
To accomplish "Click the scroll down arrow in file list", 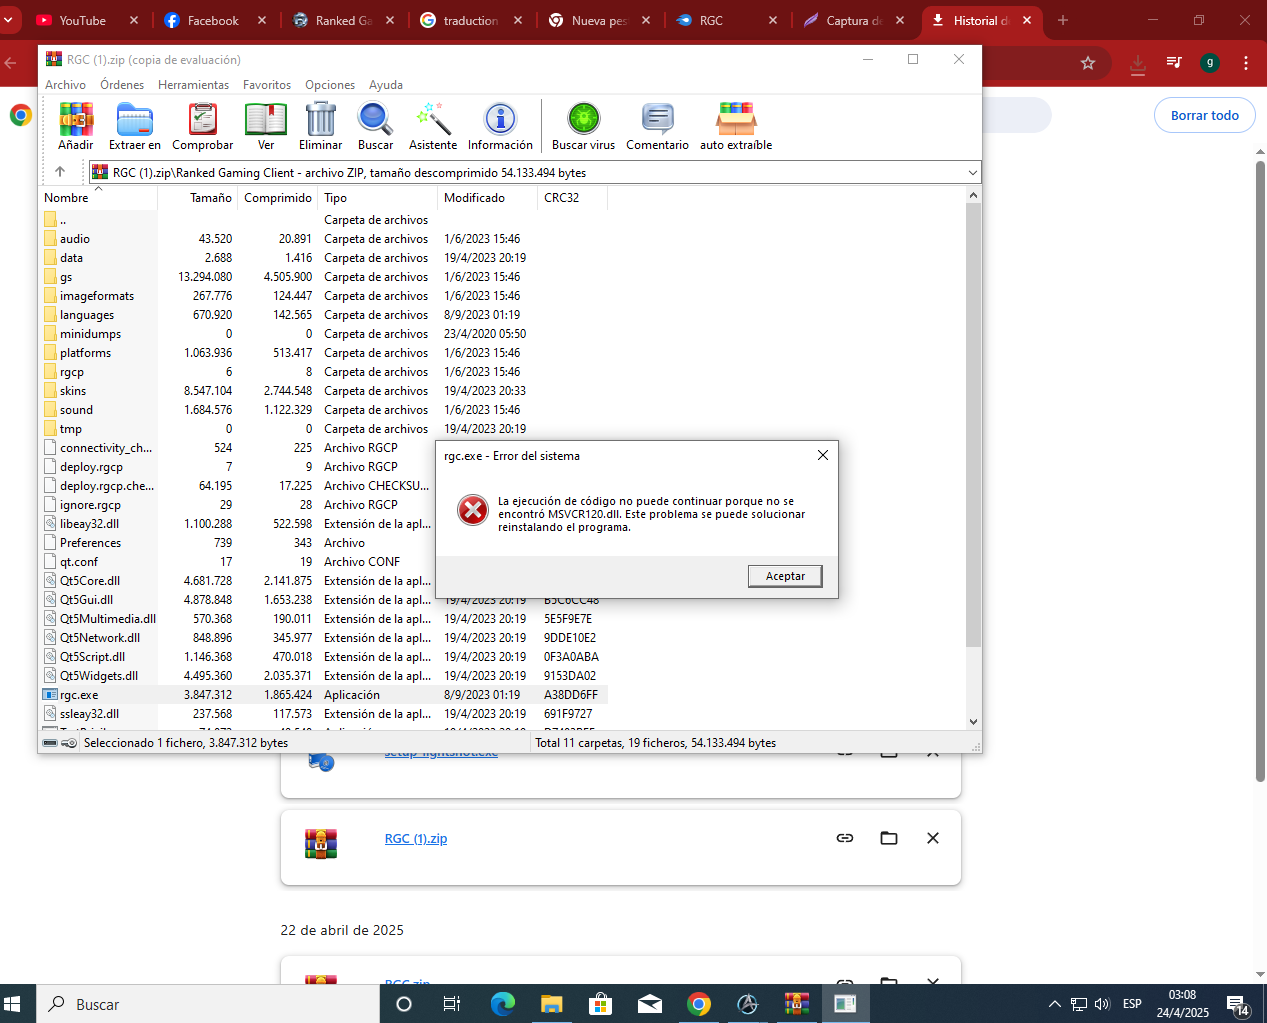I will click(973, 721).
